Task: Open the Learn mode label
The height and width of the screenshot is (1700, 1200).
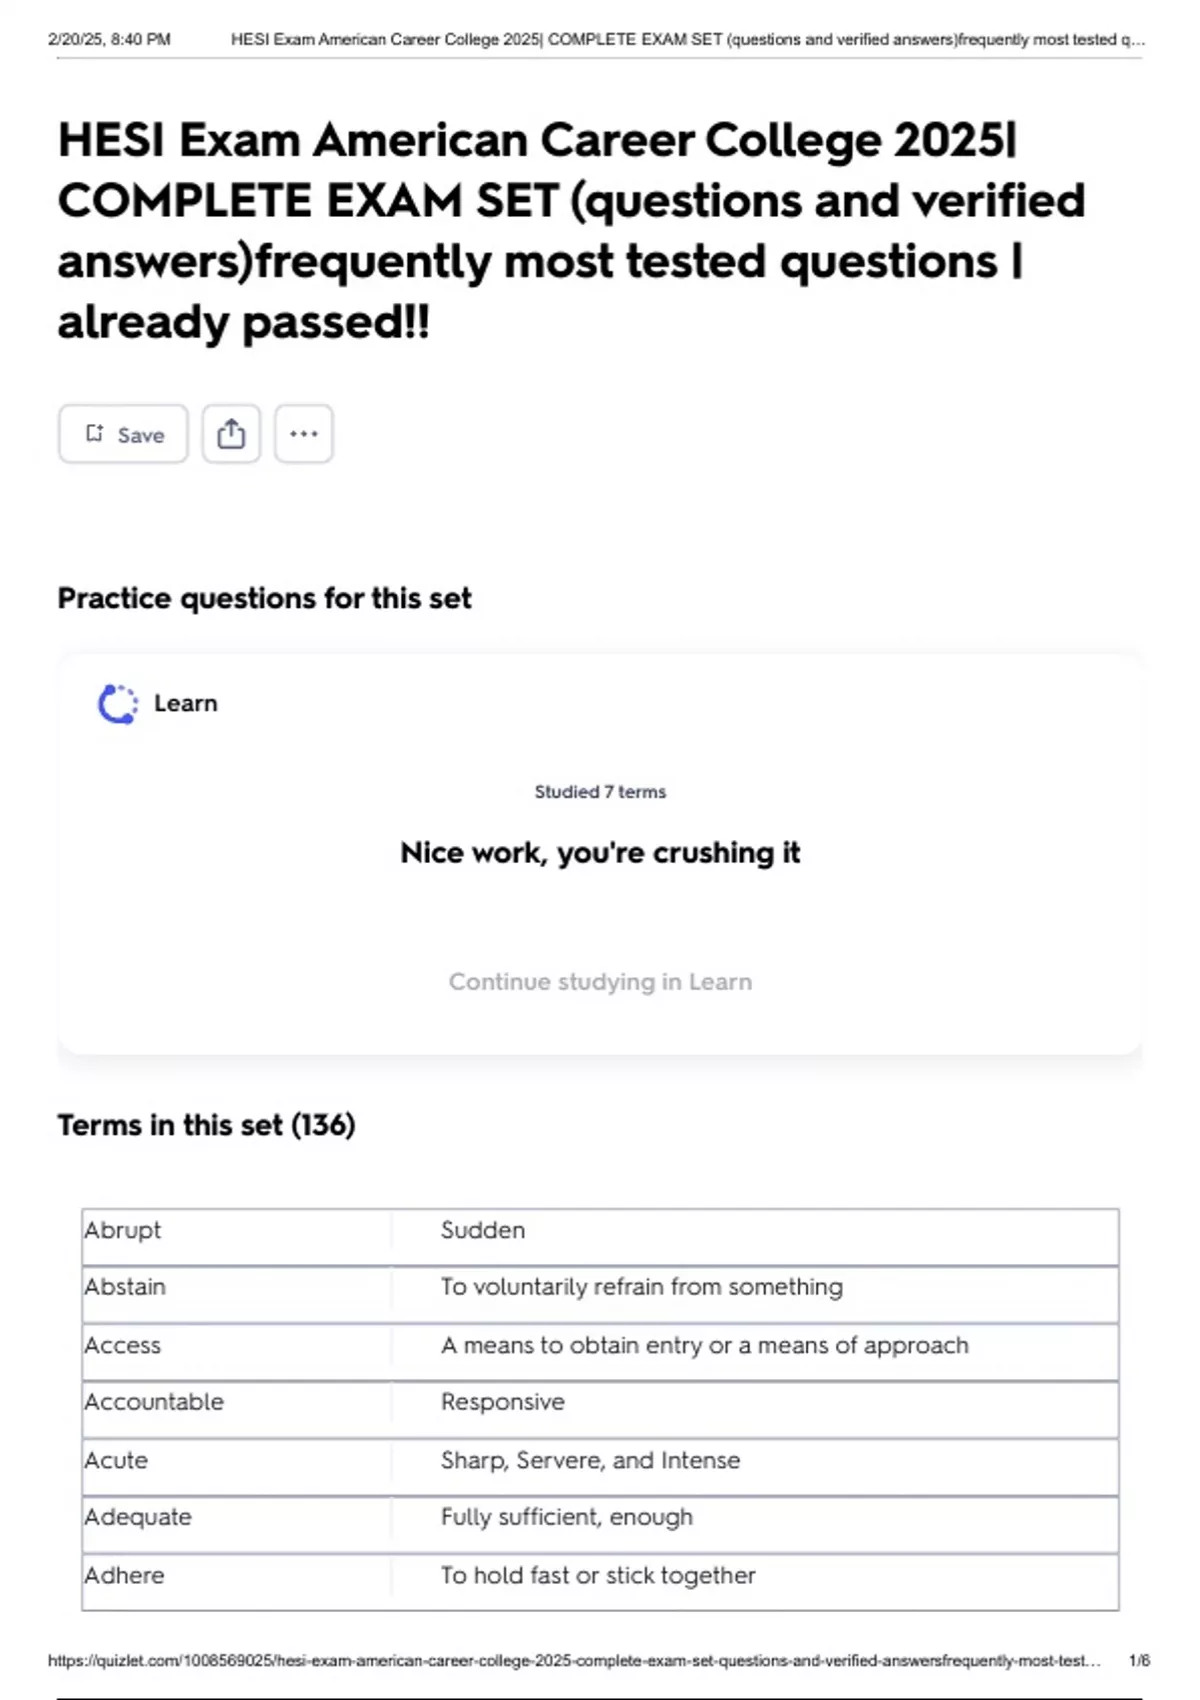Action: click(185, 704)
